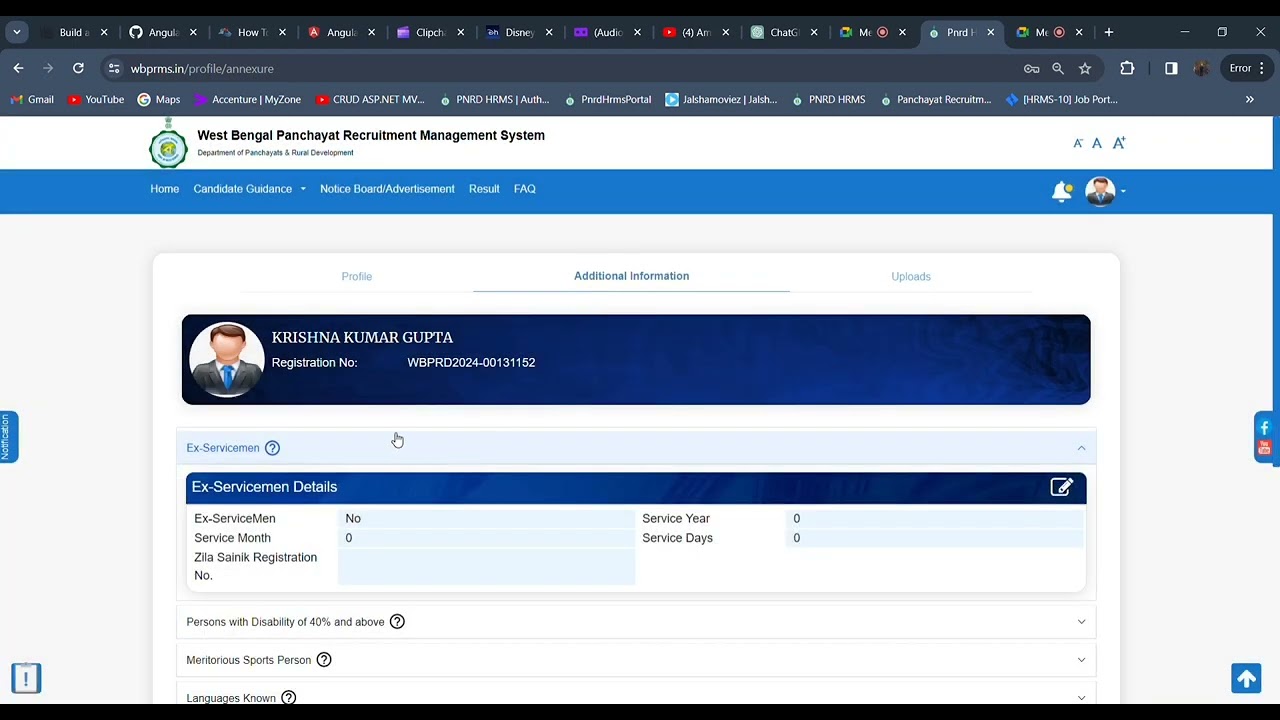Image resolution: width=1280 pixels, height=720 pixels.
Task: Increase font size with A+
Action: coord(1119,143)
